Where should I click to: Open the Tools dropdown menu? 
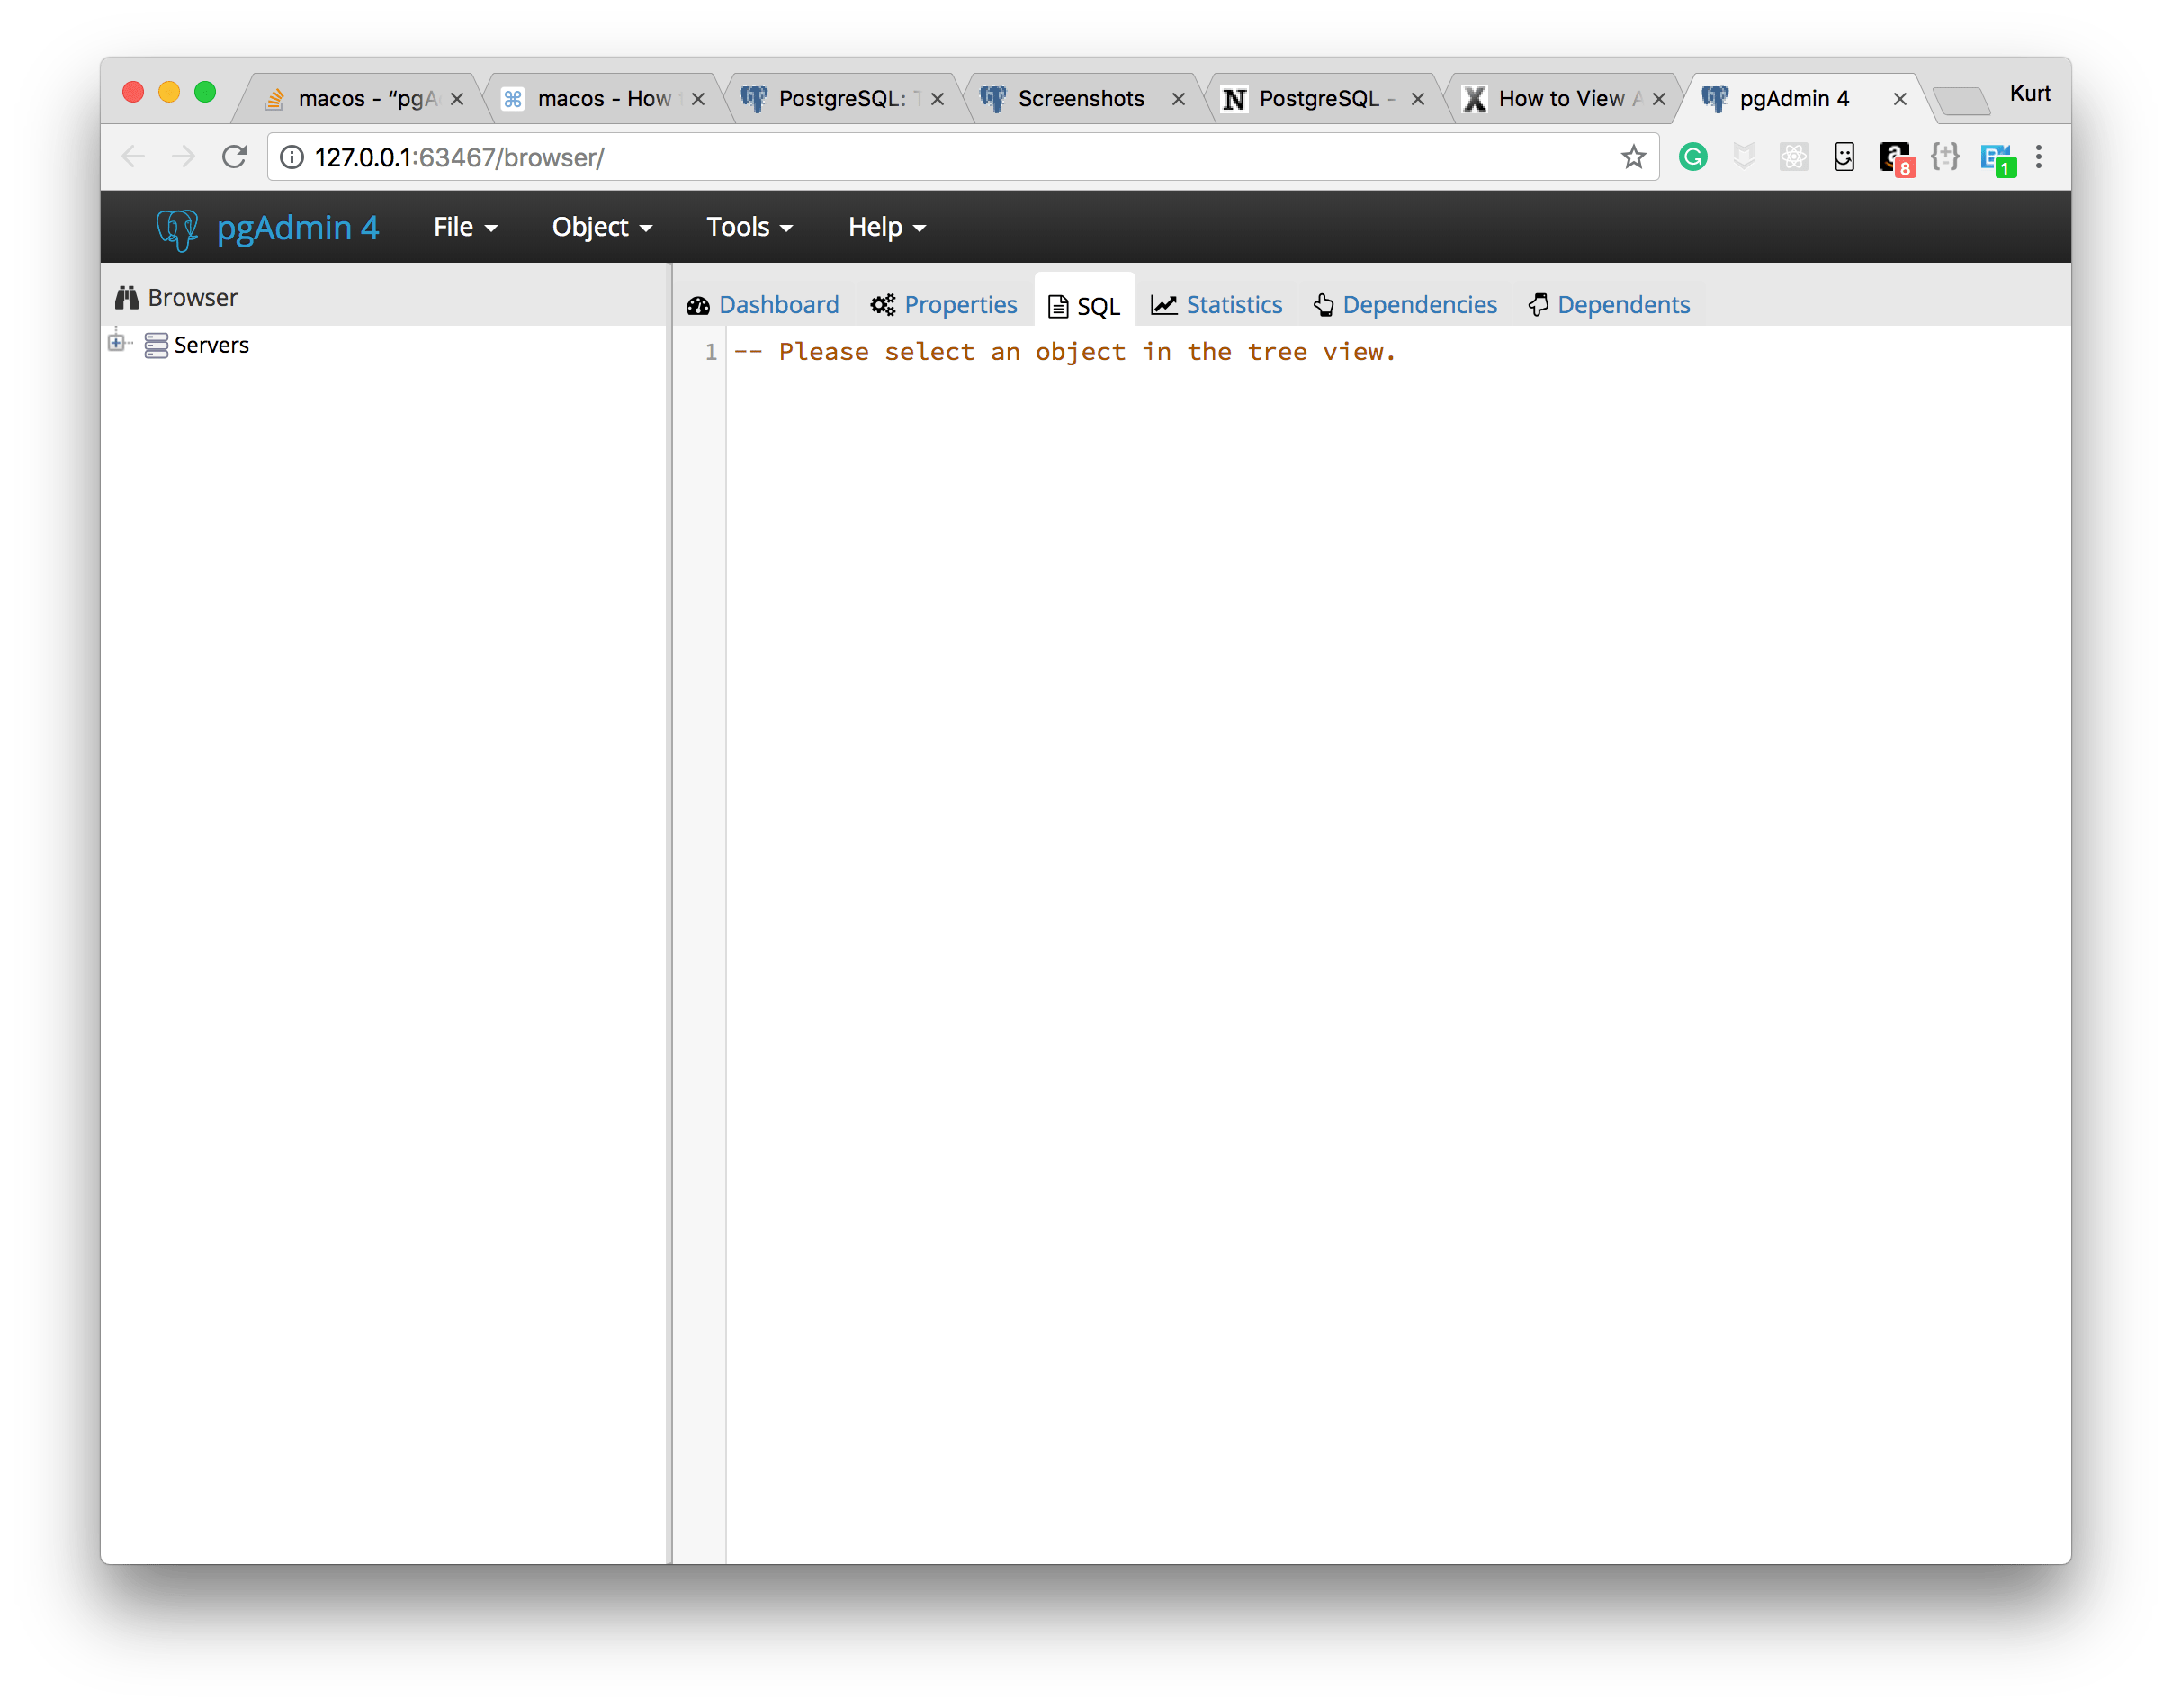748,227
